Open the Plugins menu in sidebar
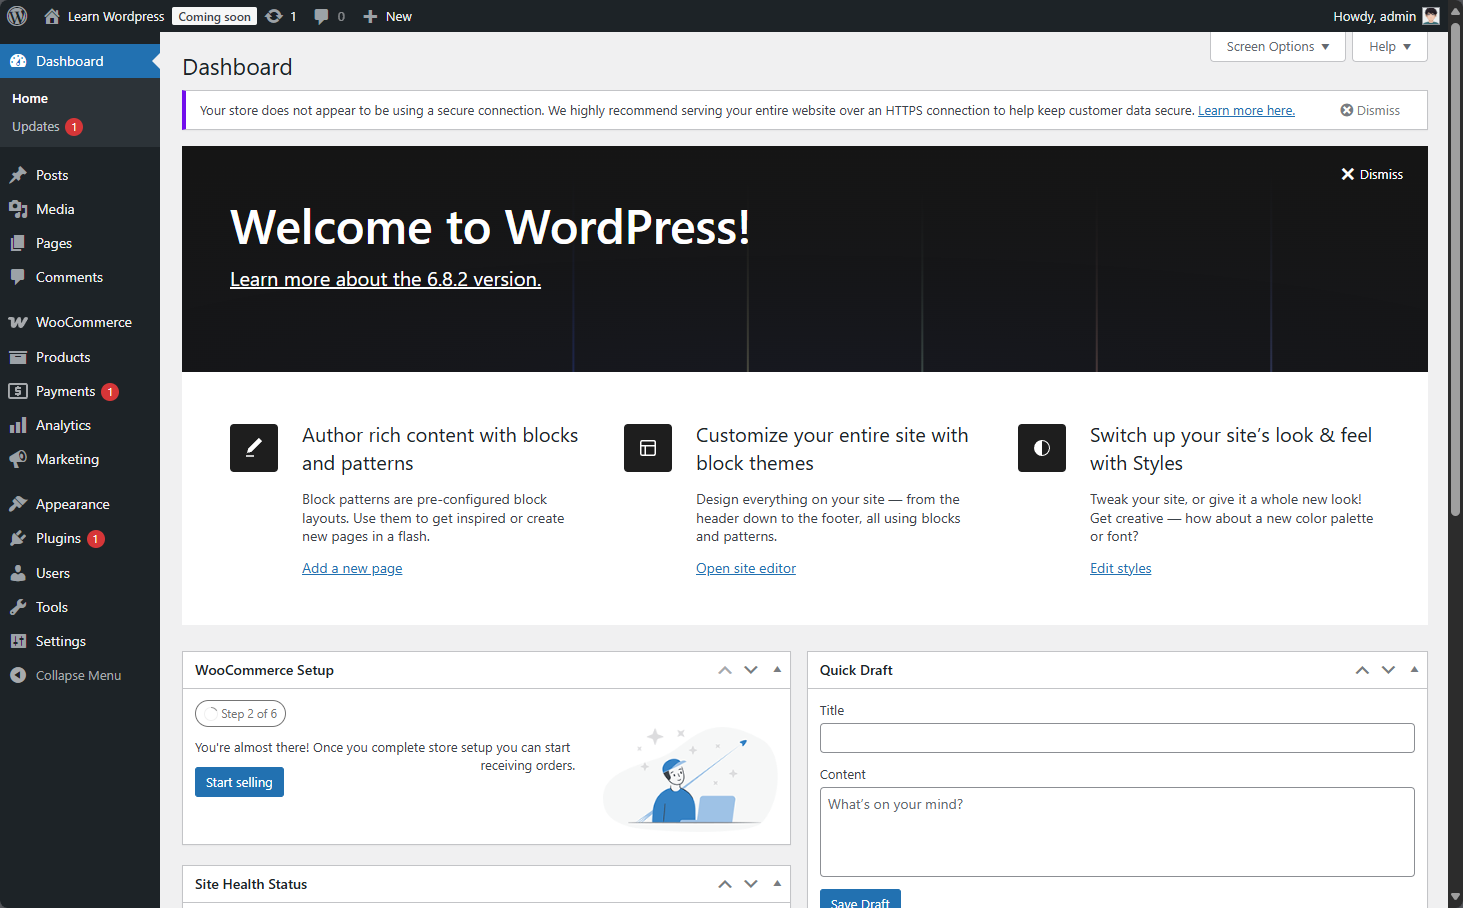Viewport: 1463px width, 908px height. click(x=58, y=538)
